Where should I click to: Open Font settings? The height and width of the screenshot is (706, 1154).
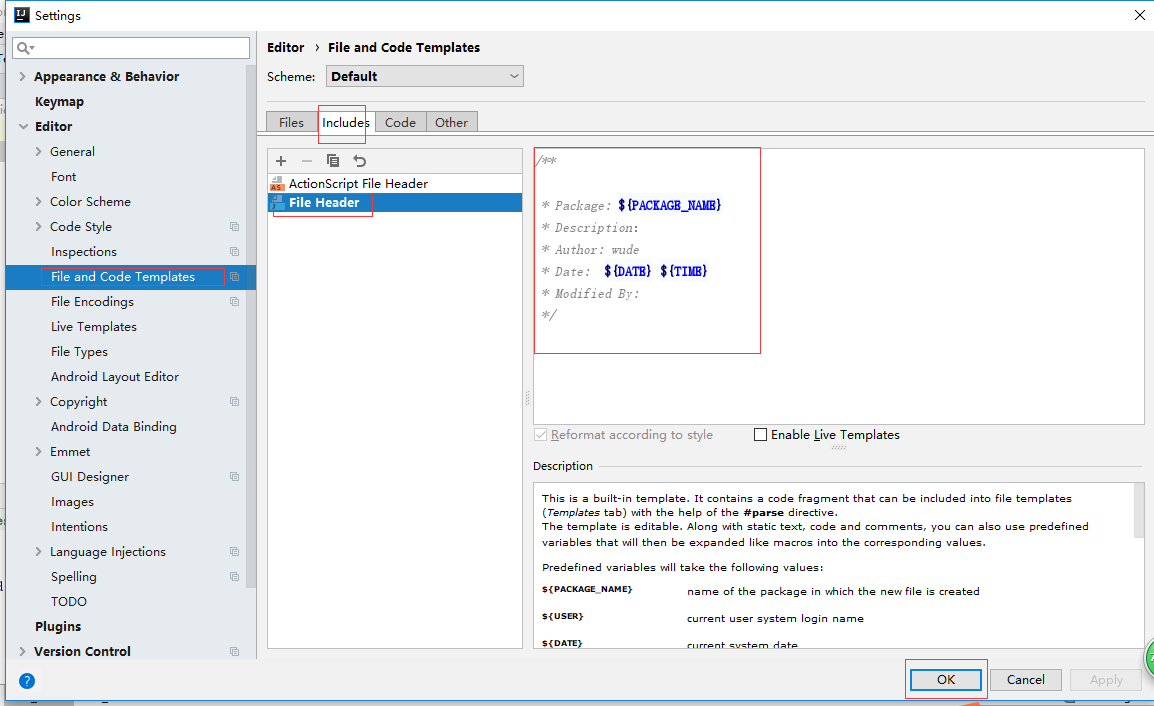(63, 177)
